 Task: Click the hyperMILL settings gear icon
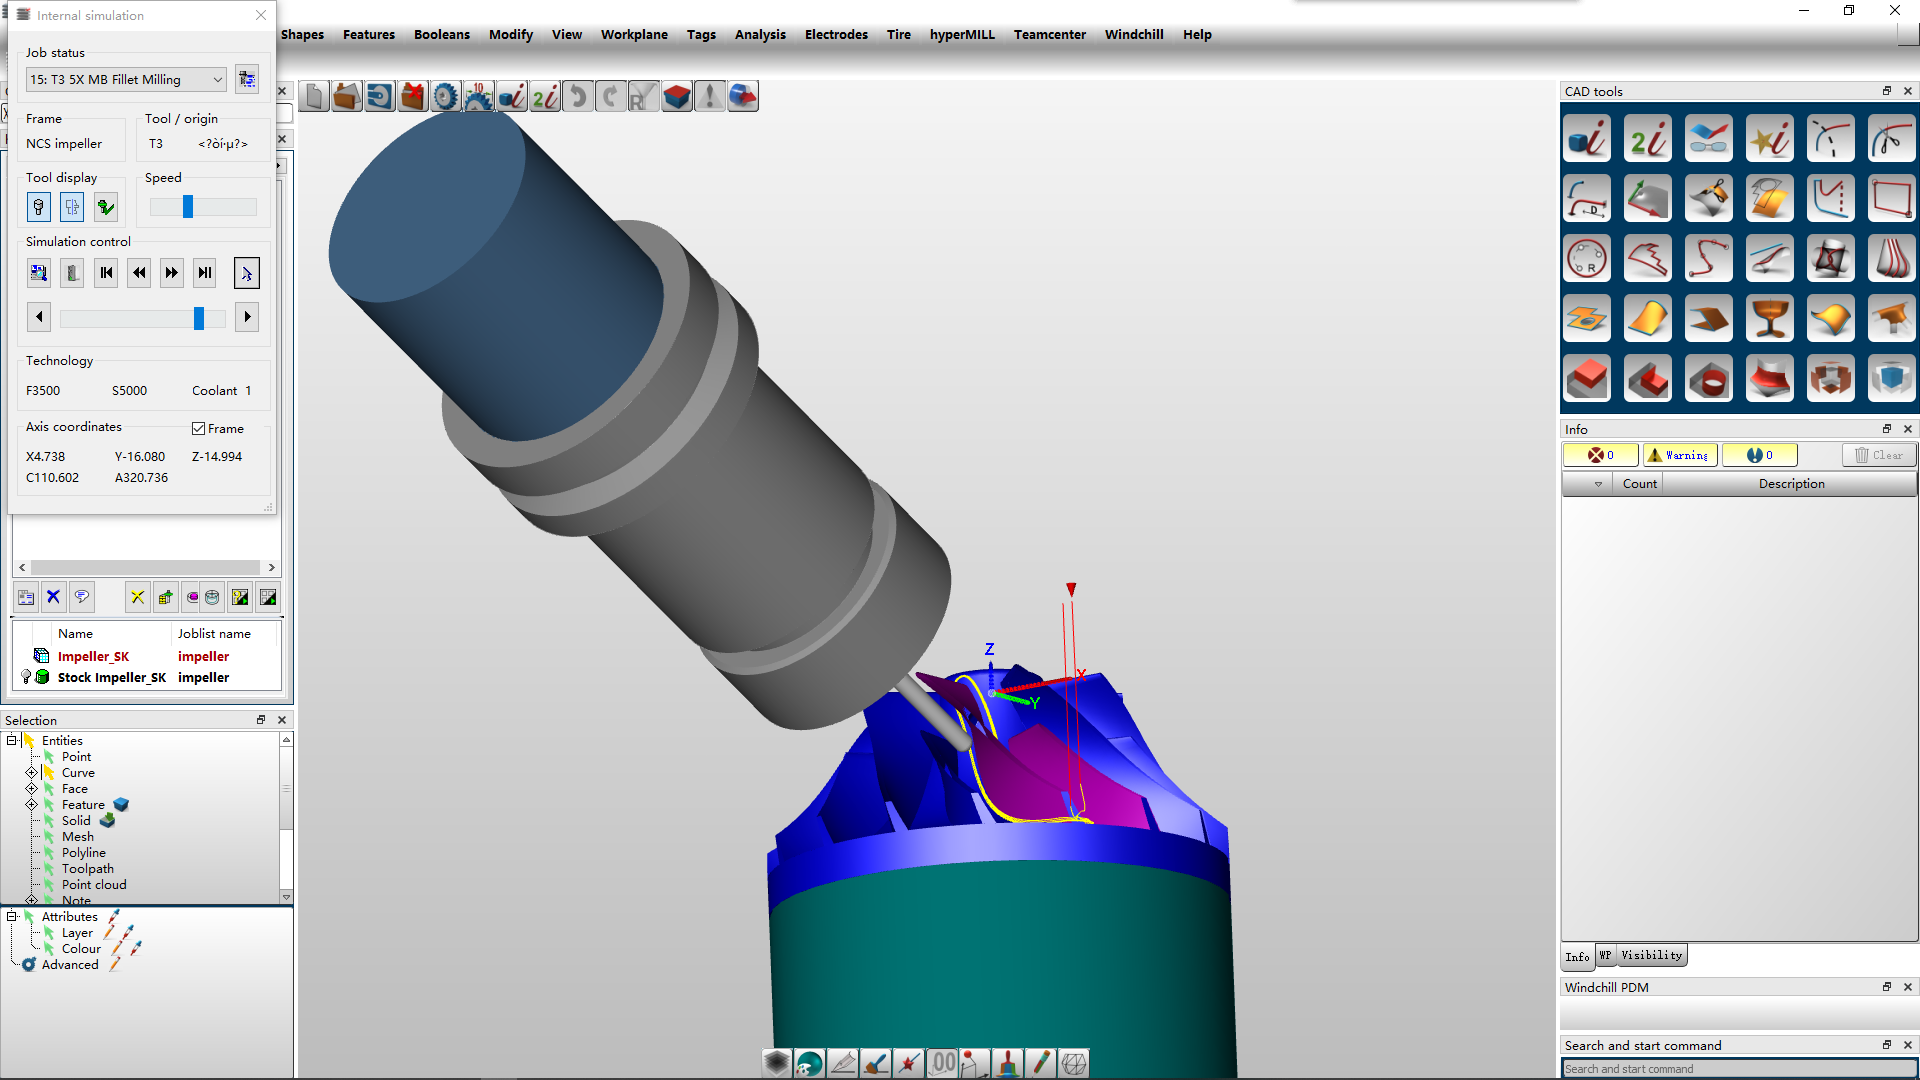tap(446, 96)
